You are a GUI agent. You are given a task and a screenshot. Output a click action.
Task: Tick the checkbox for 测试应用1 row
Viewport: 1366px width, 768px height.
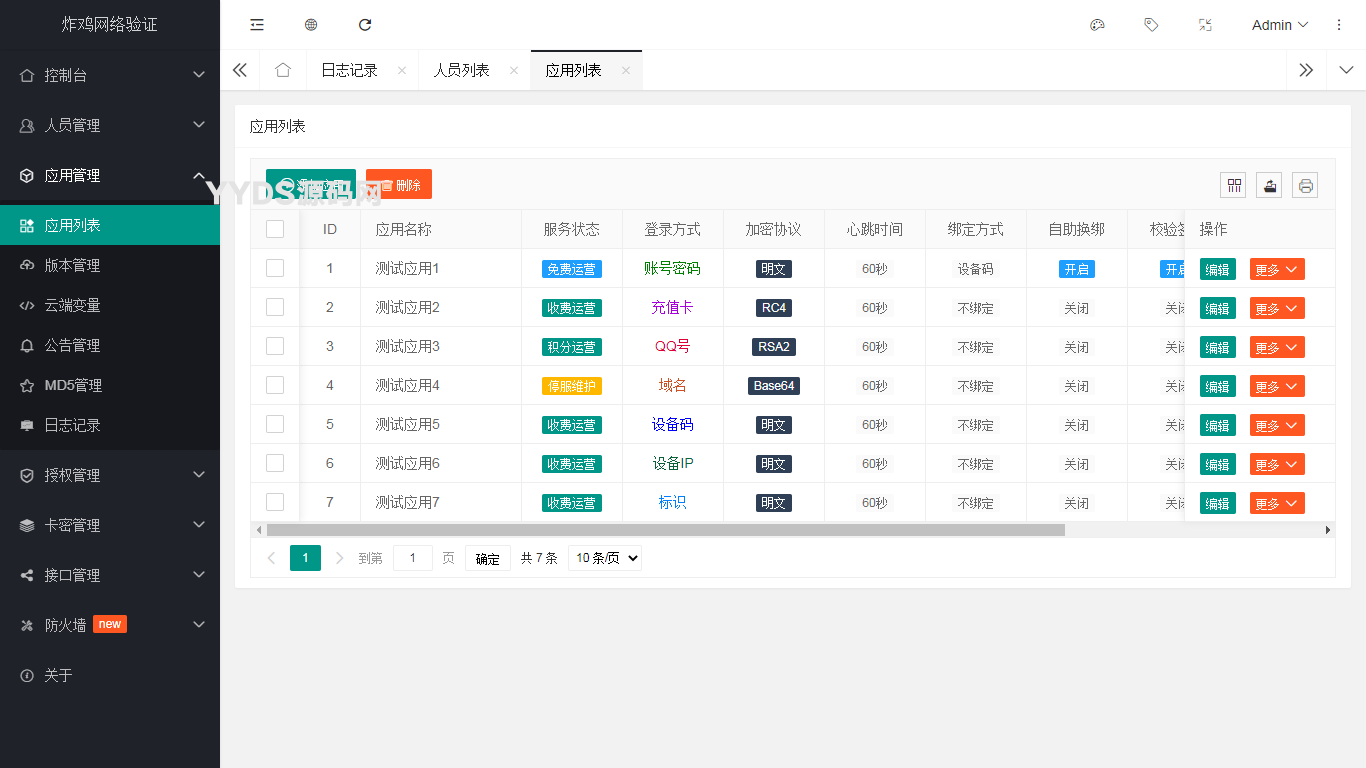(x=275, y=268)
